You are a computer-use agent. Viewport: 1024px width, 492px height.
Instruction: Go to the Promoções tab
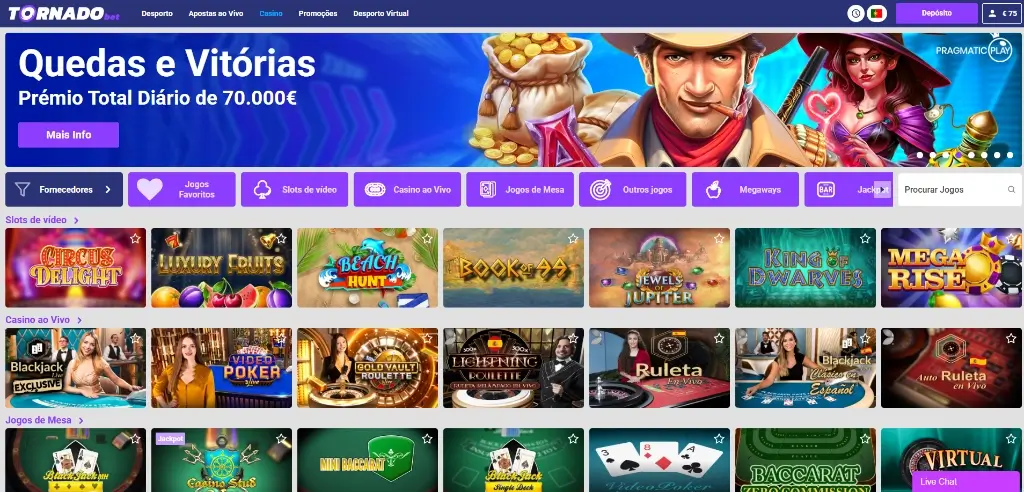click(x=318, y=13)
